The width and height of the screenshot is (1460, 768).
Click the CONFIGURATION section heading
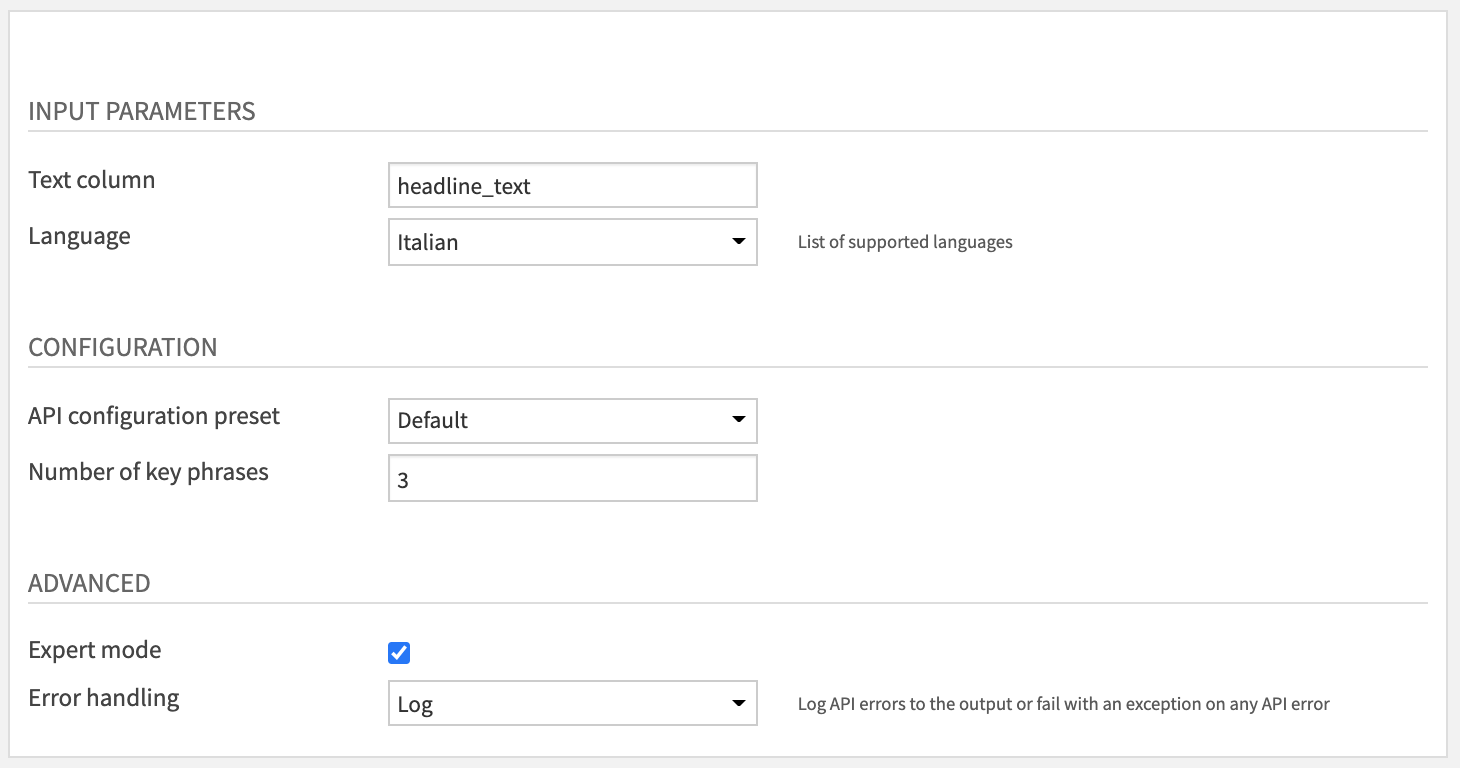(124, 347)
